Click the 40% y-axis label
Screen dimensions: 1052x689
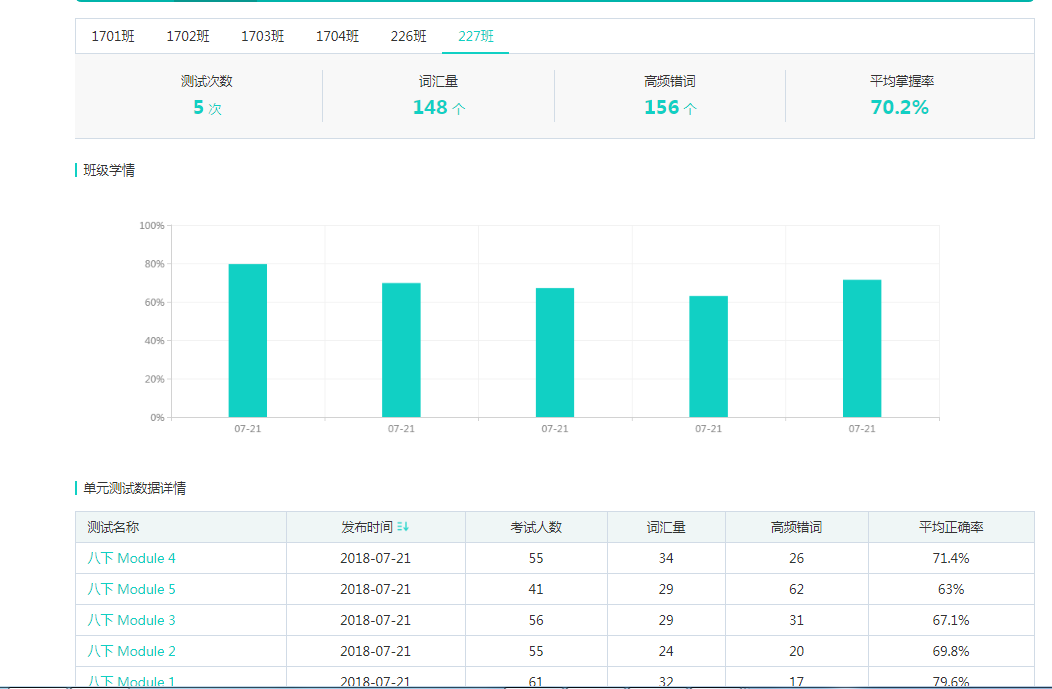(x=154, y=341)
